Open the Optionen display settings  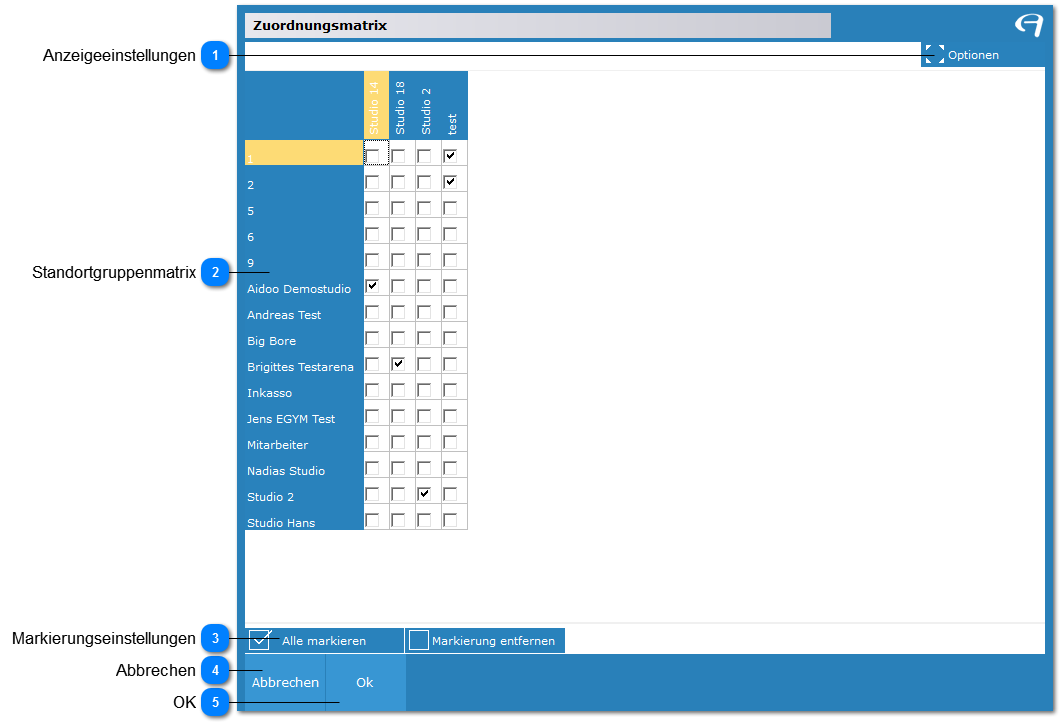pos(982,55)
